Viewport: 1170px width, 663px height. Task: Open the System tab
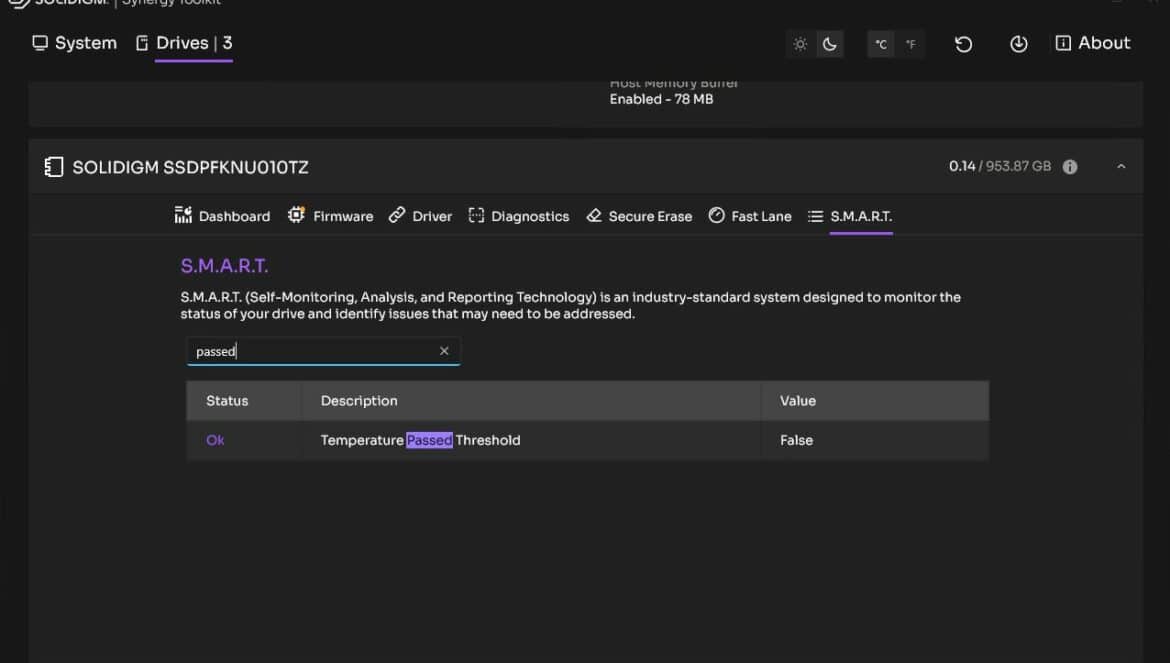tap(74, 43)
